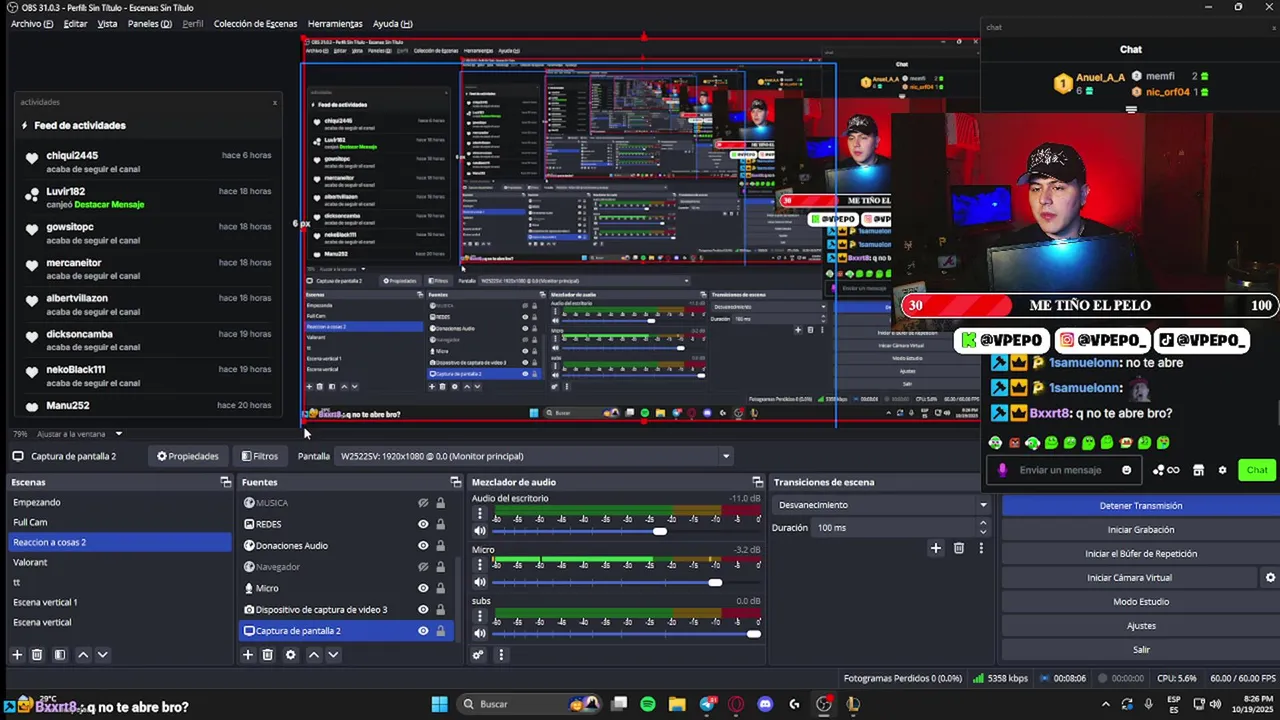Open transition properties three-dot menu

click(981, 548)
